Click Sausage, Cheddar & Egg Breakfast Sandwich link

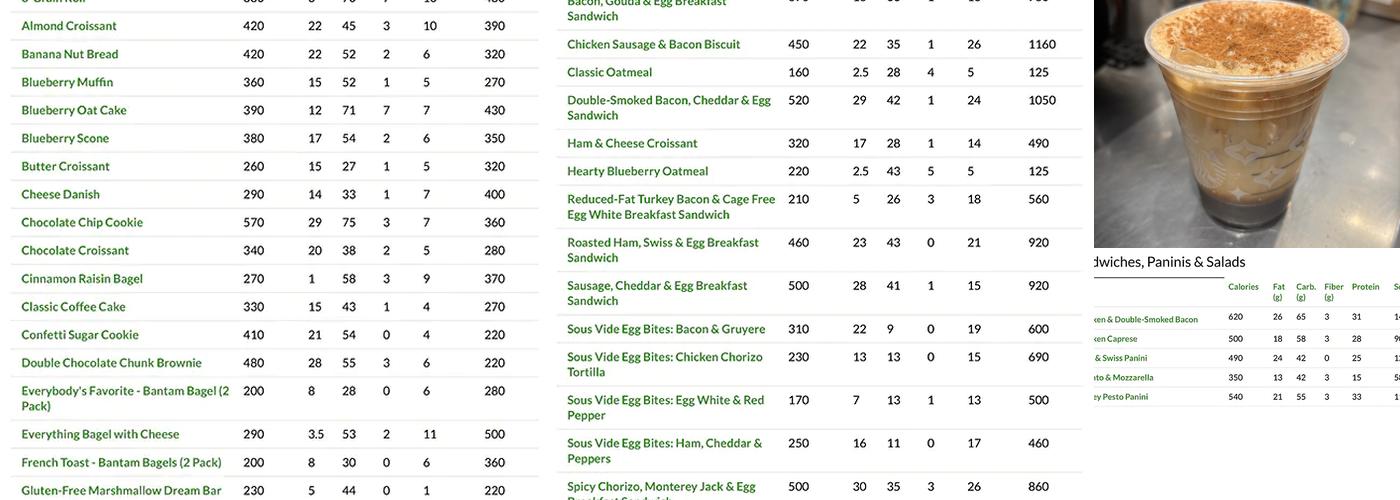657,292
